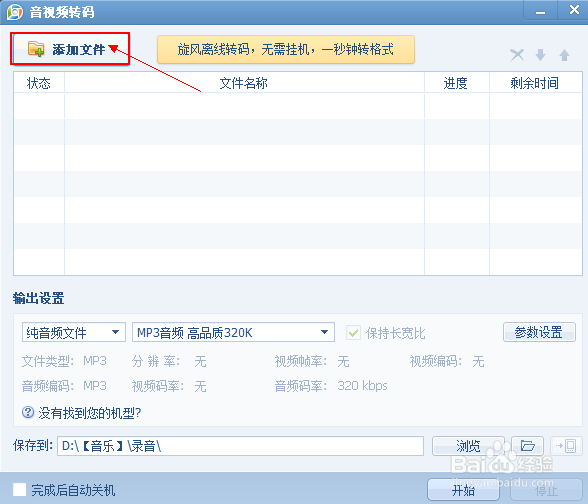
Task: Toggle the 保持长宽比 checkbox
Action: pos(353,333)
